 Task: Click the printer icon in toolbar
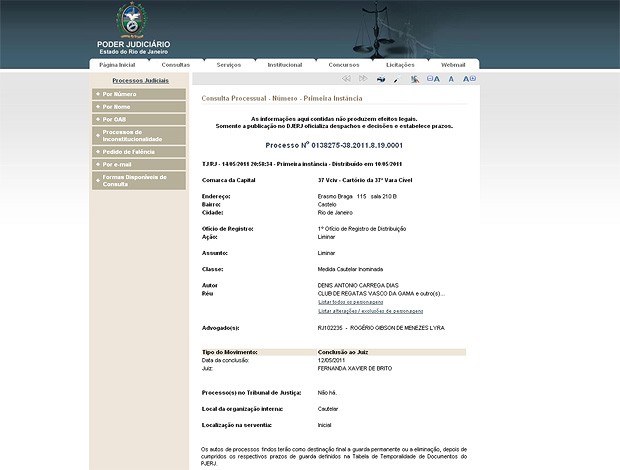click(381, 78)
